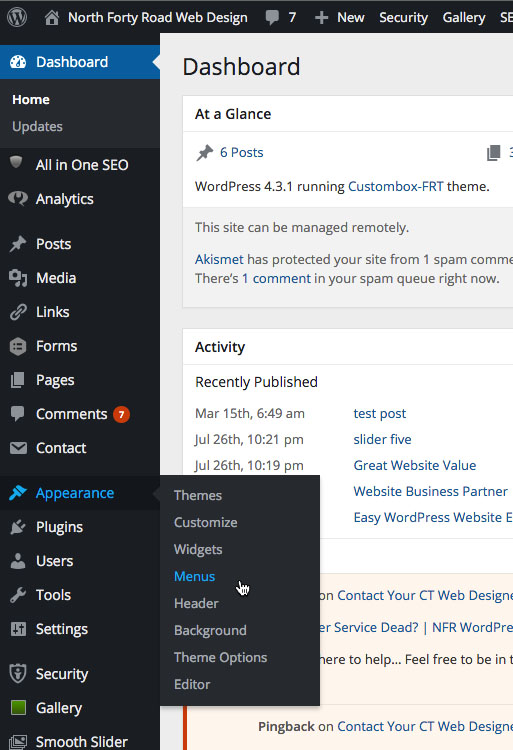Screen dimensions: 513x750
Task: Click the At a Glance widget heading
Action: pyautogui.click(x=233, y=114)
